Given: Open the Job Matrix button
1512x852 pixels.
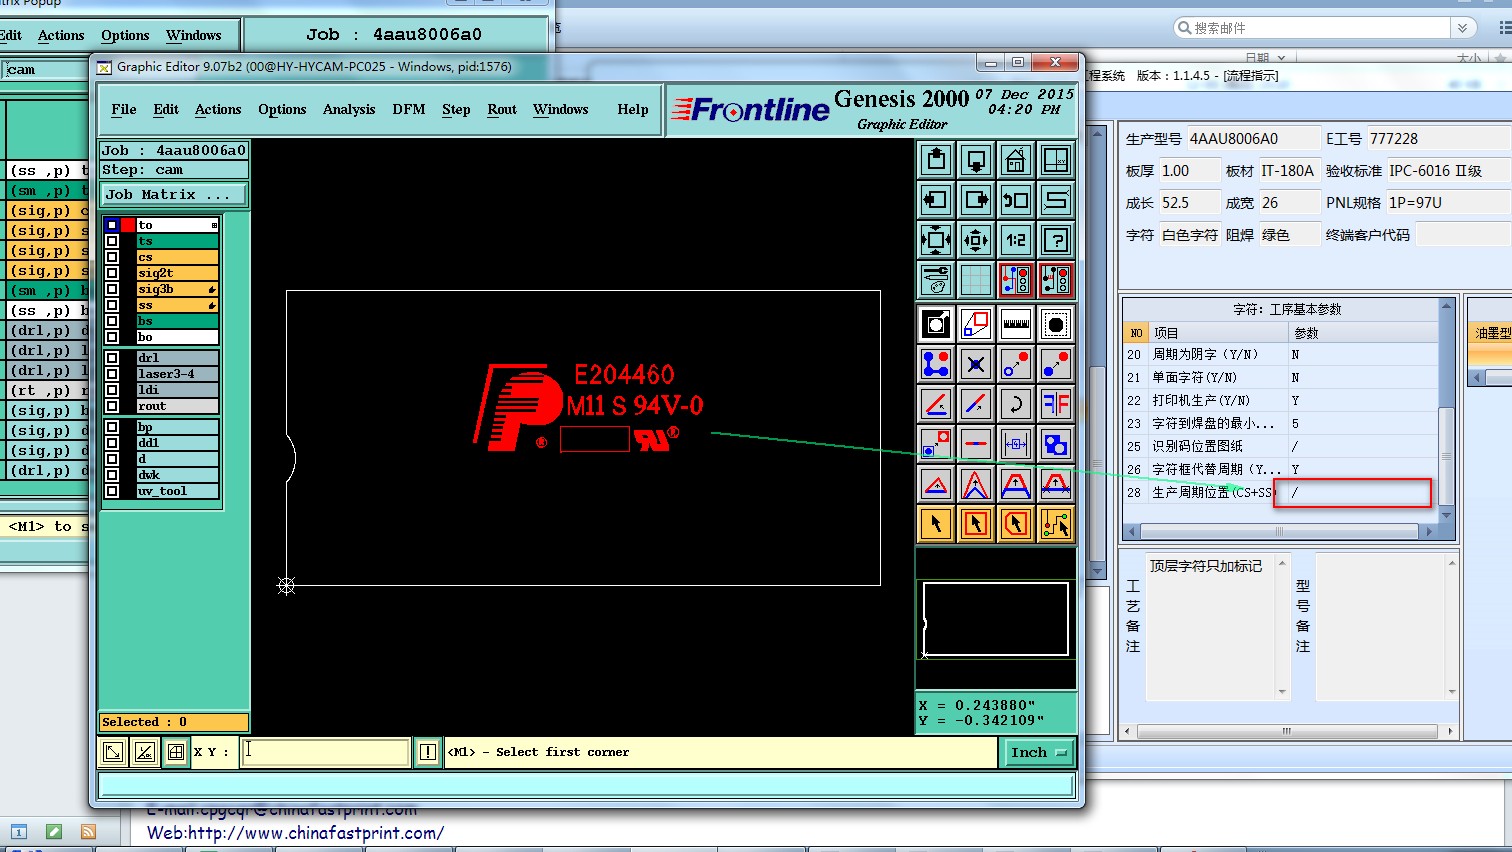Looking at the screenshot, I should (x=174, y=194).
